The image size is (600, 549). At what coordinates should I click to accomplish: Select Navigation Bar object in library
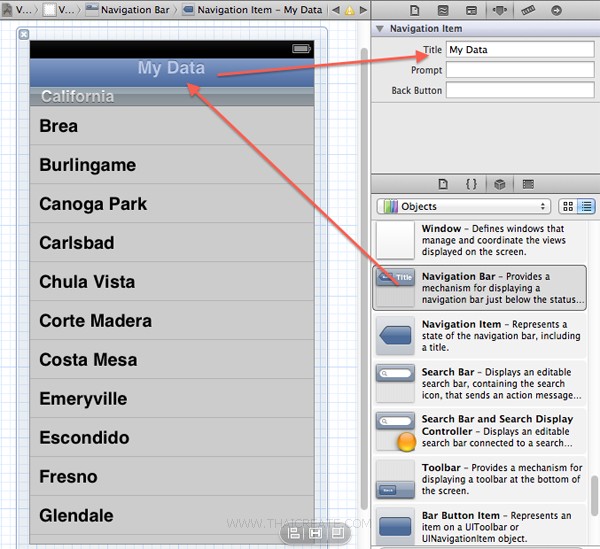pos(479,288)
